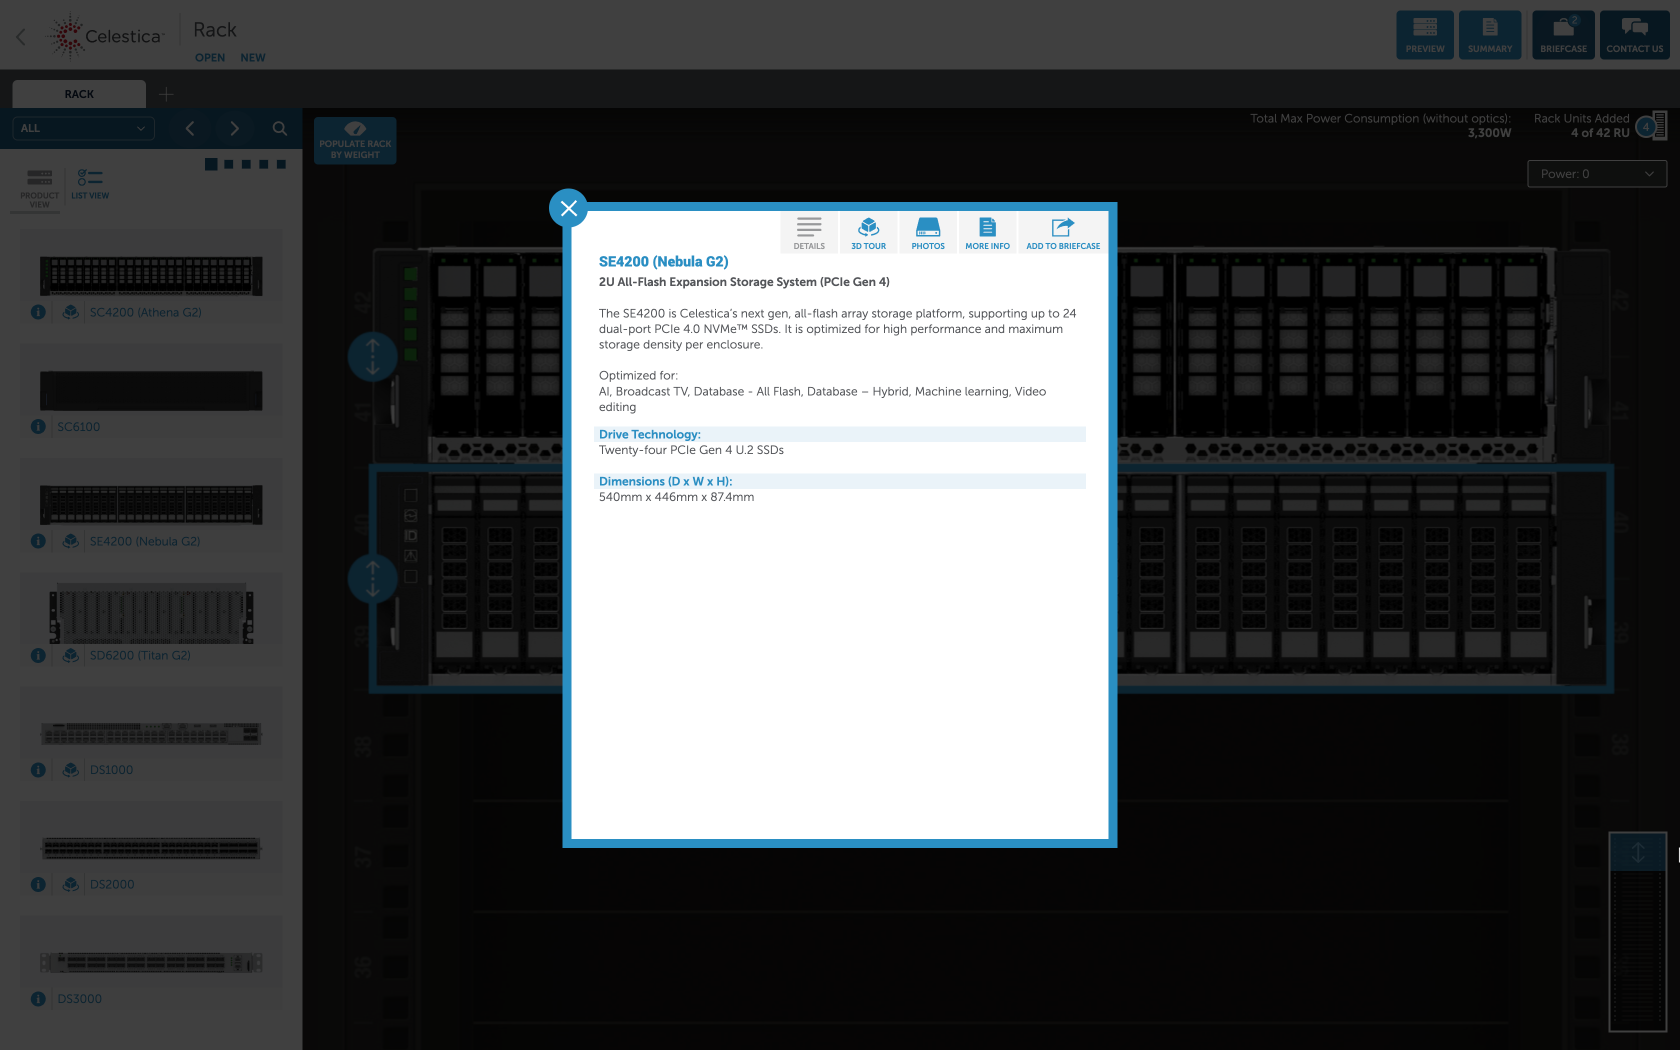
Task: Click Populate Rack By Weight button
Action: tap(355, 141)
